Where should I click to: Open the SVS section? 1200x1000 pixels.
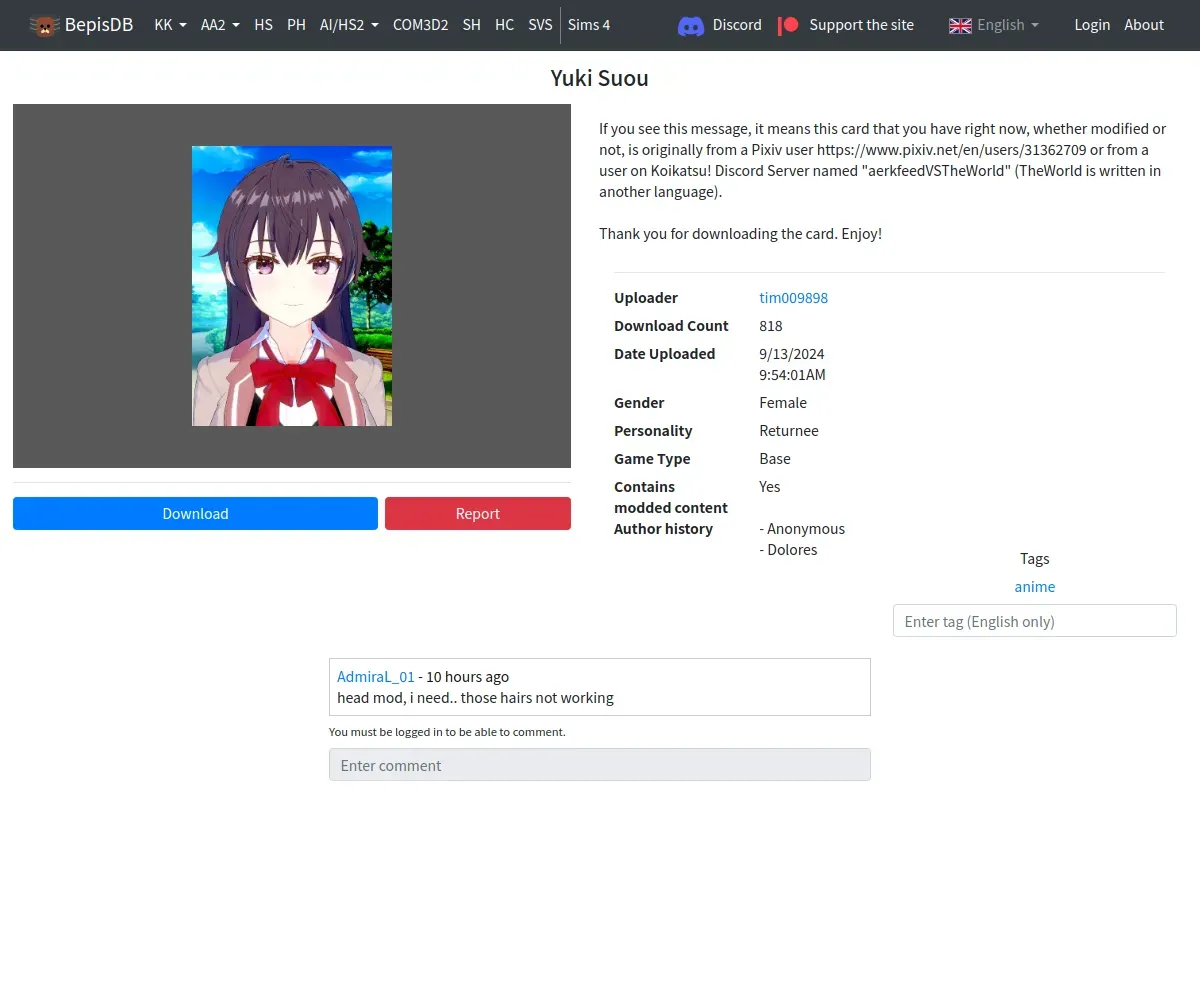540,25
